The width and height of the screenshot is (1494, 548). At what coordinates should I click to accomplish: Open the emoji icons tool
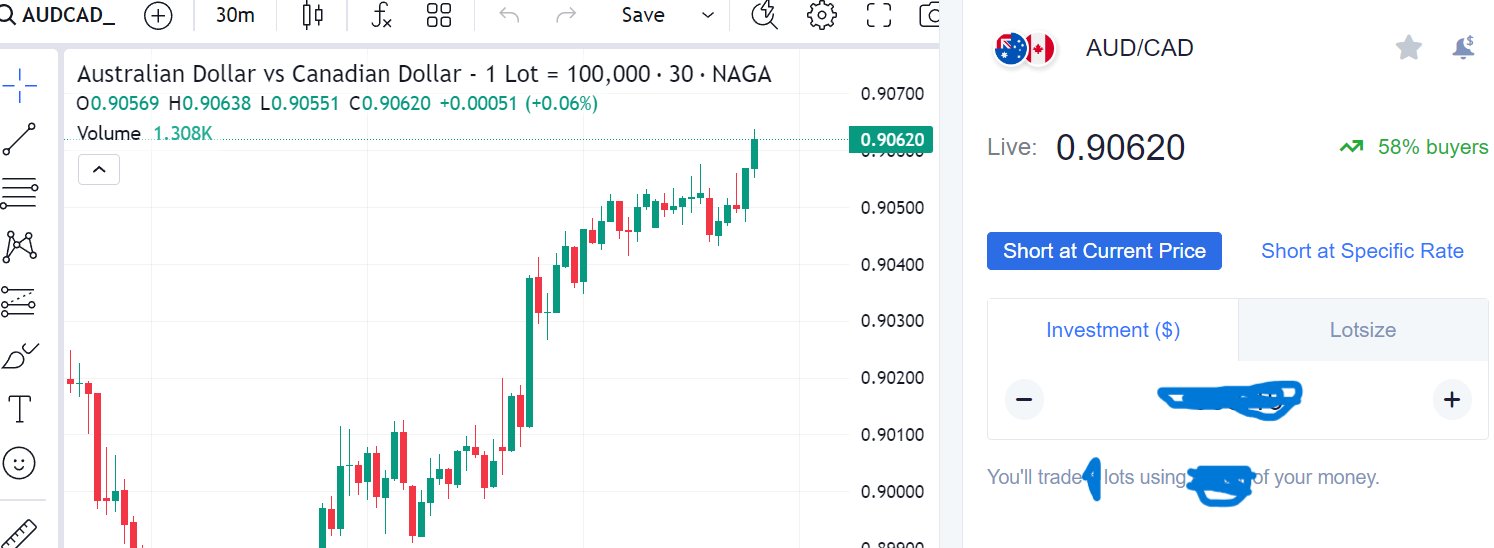20,462
